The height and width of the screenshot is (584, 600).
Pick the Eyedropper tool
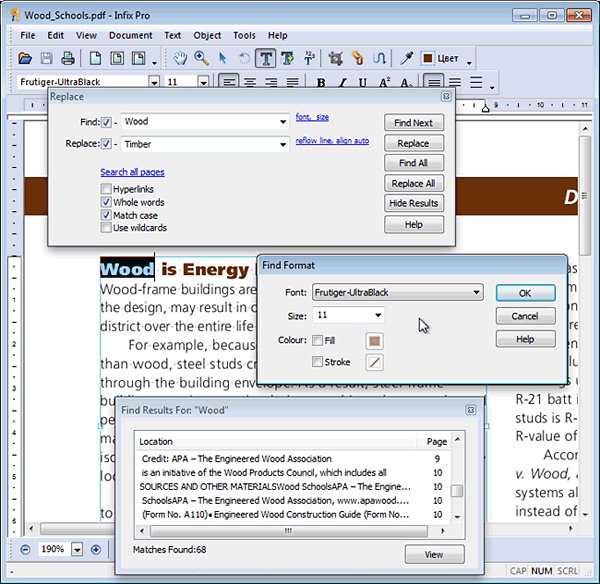tap(407, 59)
